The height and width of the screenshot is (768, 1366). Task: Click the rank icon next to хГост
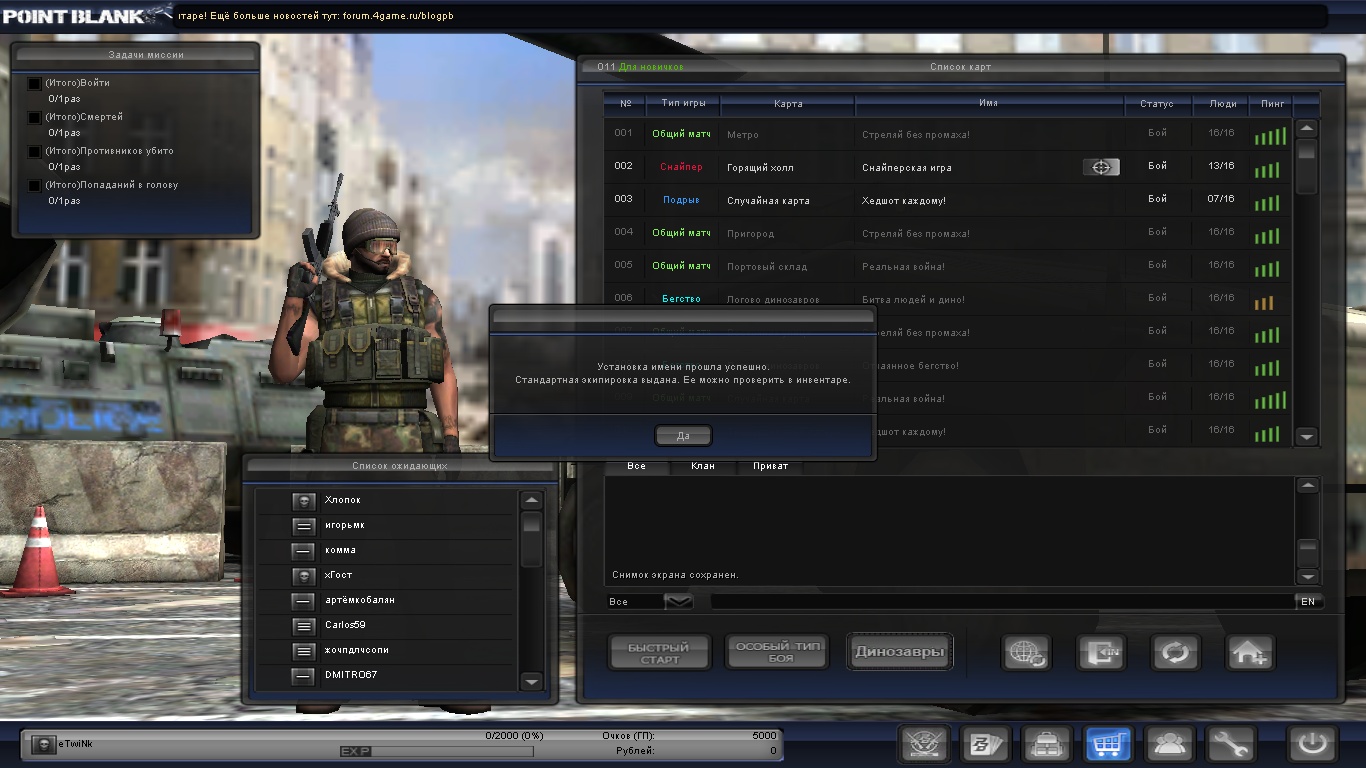304,576
